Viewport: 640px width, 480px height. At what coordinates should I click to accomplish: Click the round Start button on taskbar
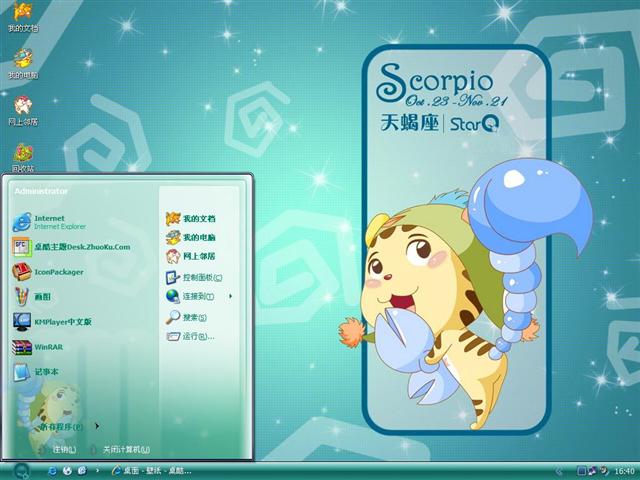click(20, 471)
